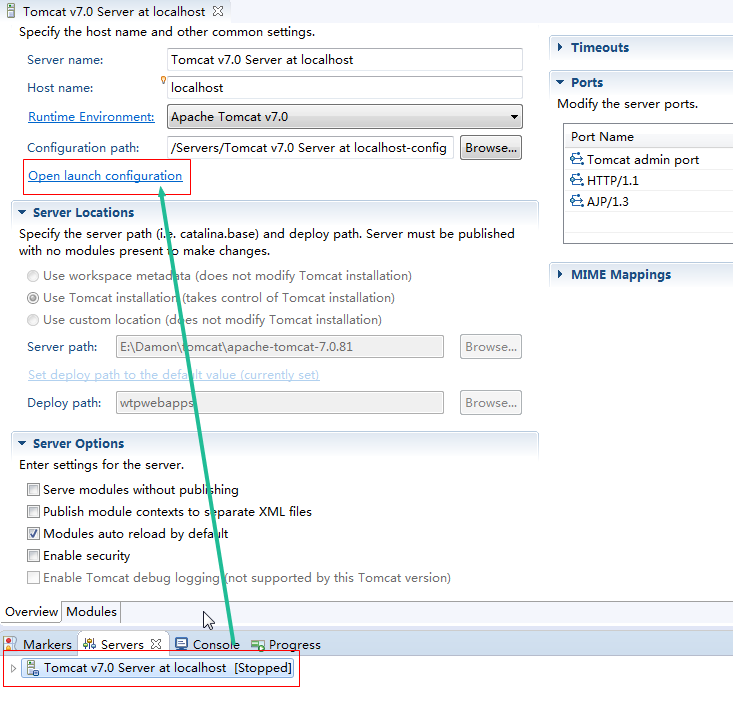733x722 pixels.
Task: Close the Servers view tab
Action: point(156,644)
